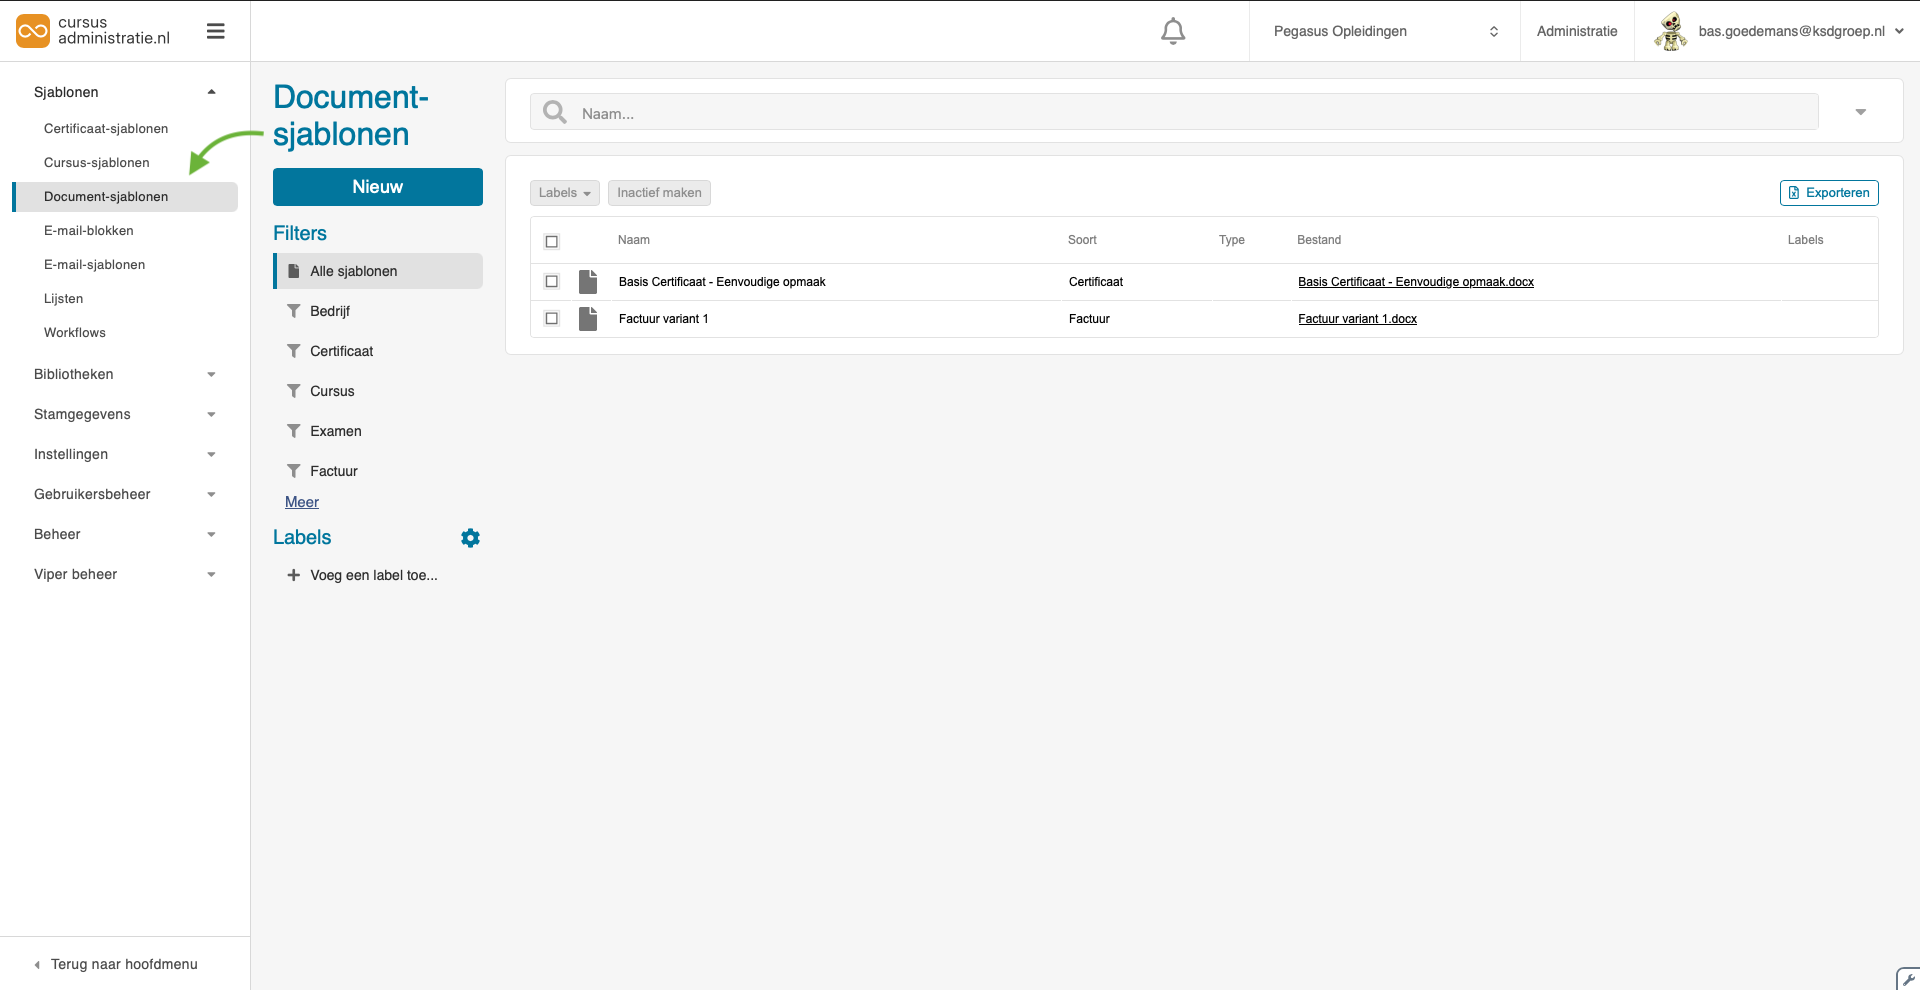
Task: Click file icon of Factuur variant 1
Action: point(588,319)
